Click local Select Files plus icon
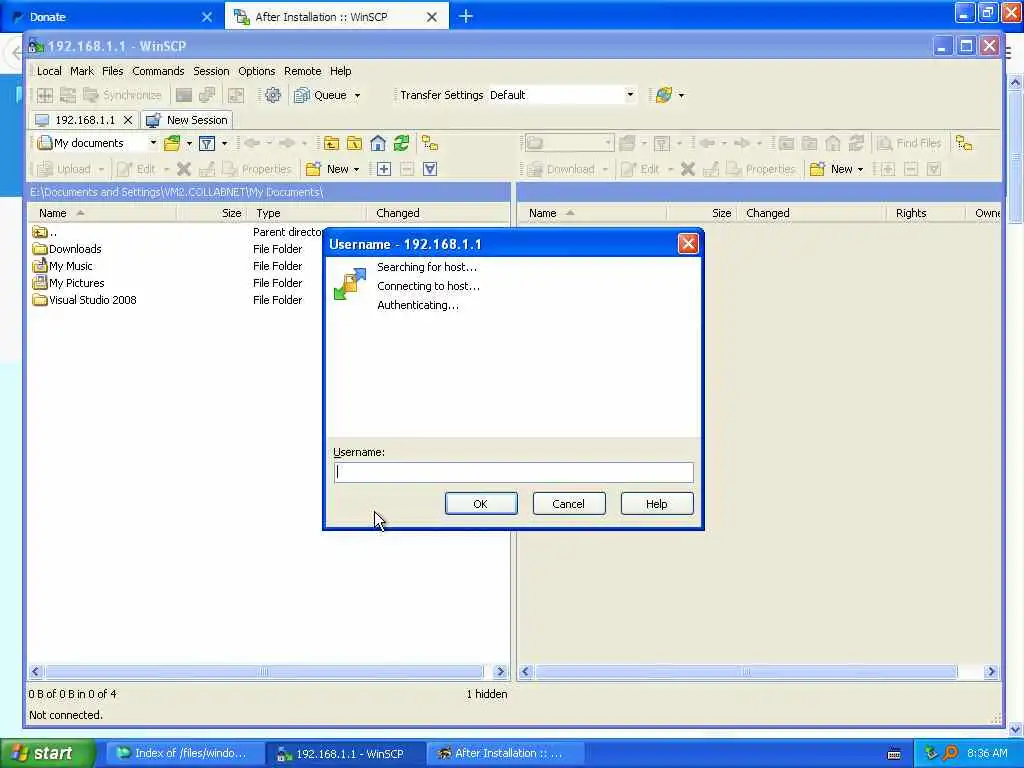 coord(383,169)
